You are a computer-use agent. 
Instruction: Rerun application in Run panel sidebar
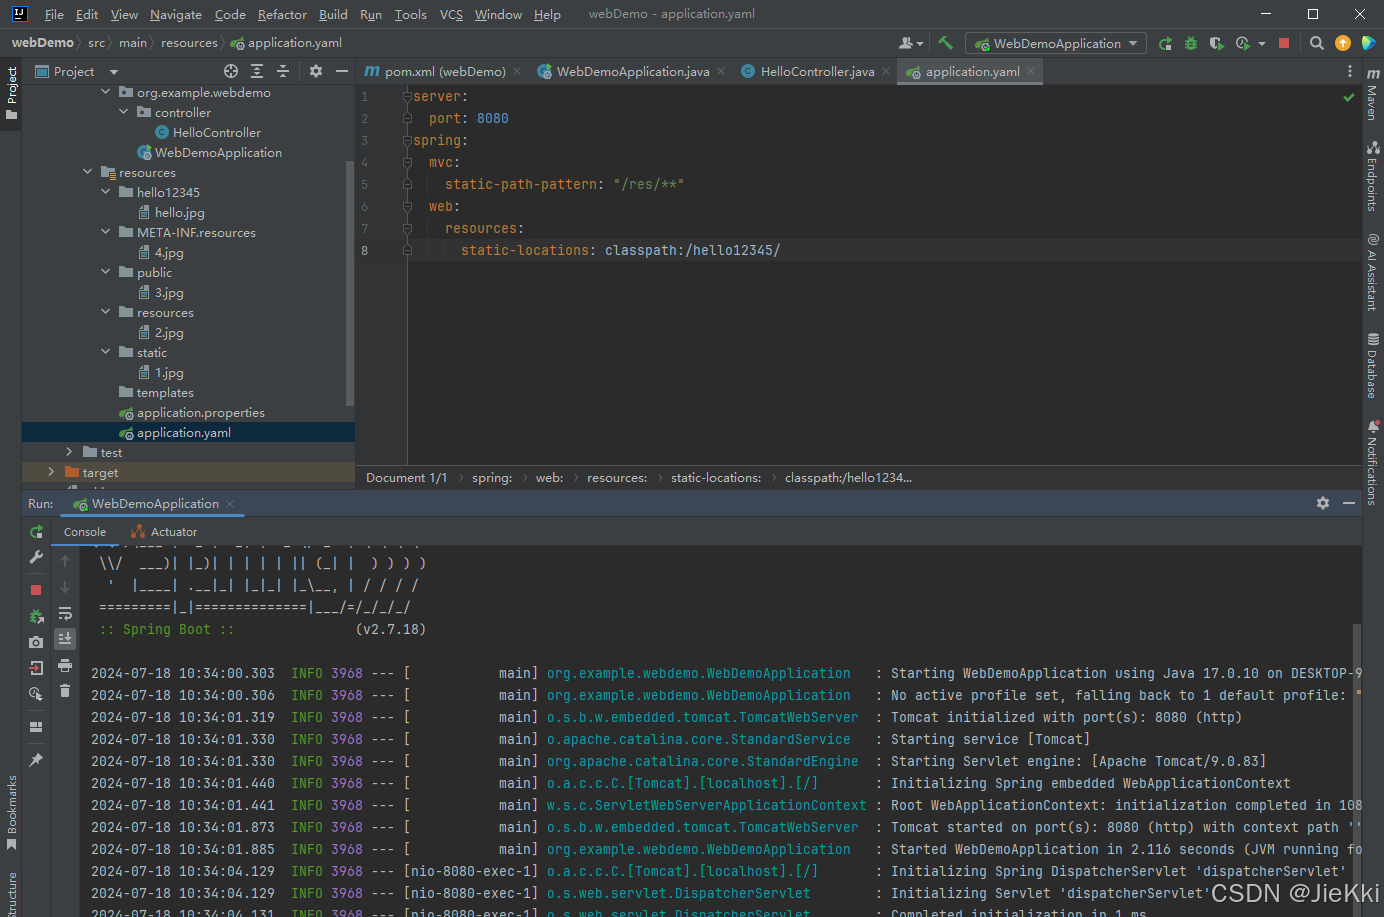(x=36, y=532)
